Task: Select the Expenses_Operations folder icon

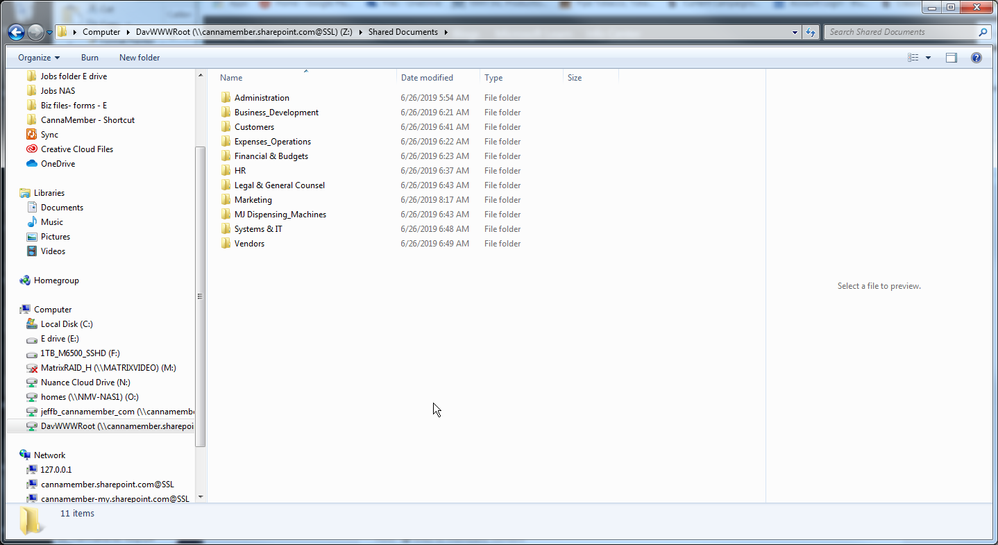Action: coord(226,141)
